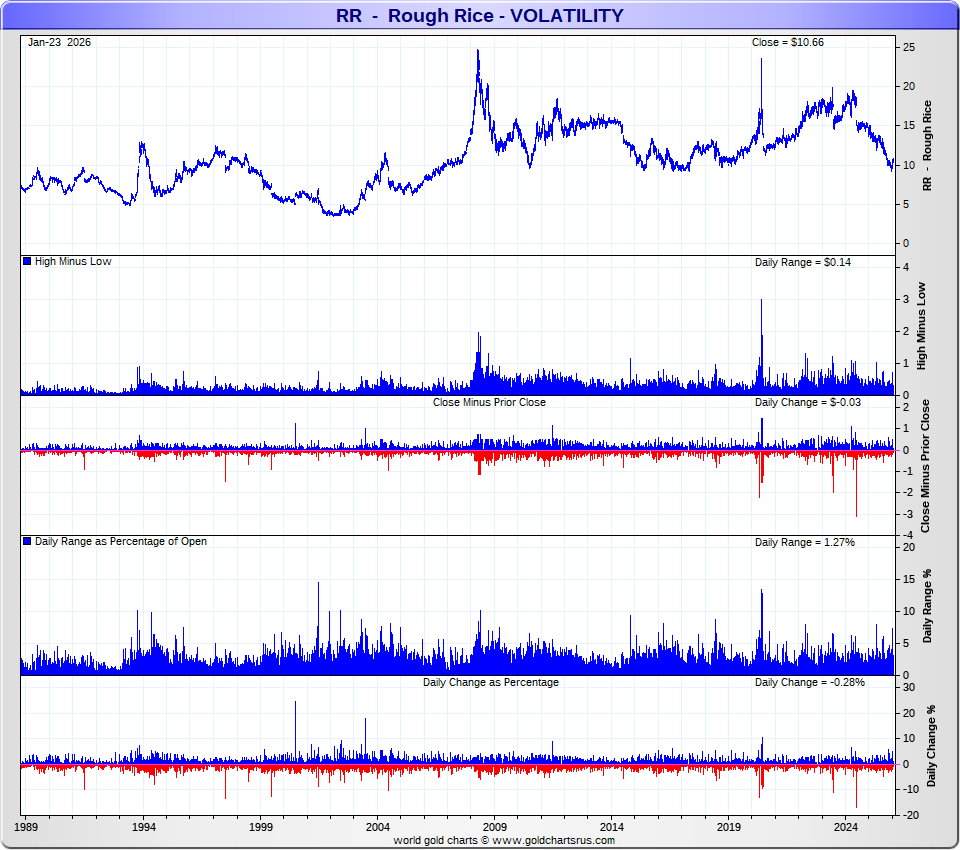Click the vertical Daily Range % axis title

coord(927,606)
